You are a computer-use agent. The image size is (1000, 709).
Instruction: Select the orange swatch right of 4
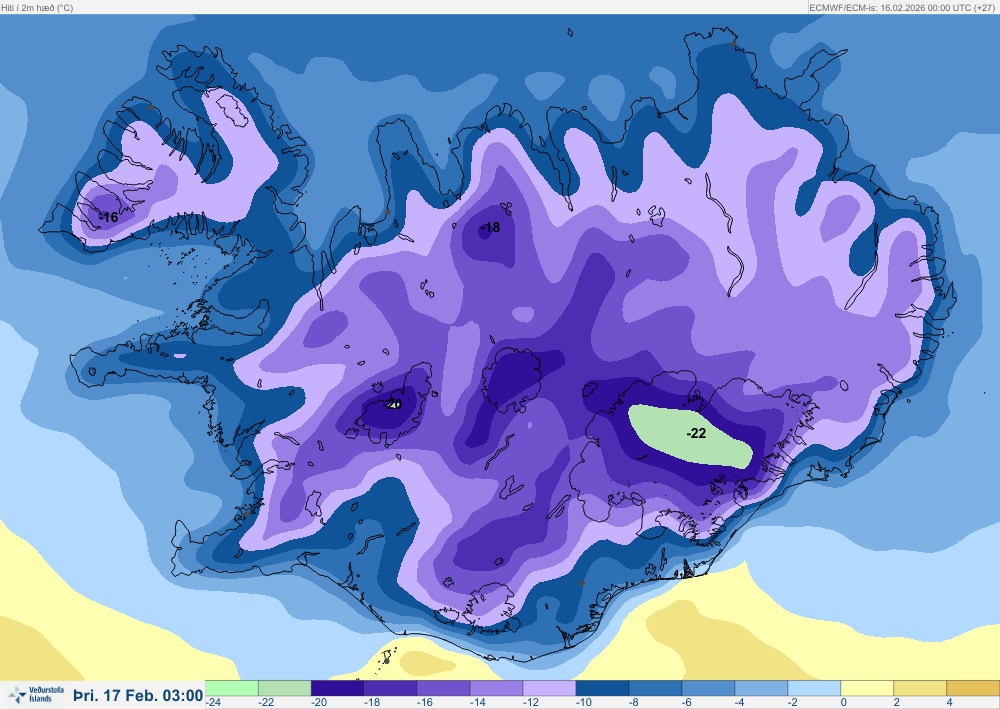[x=973, y=688]
